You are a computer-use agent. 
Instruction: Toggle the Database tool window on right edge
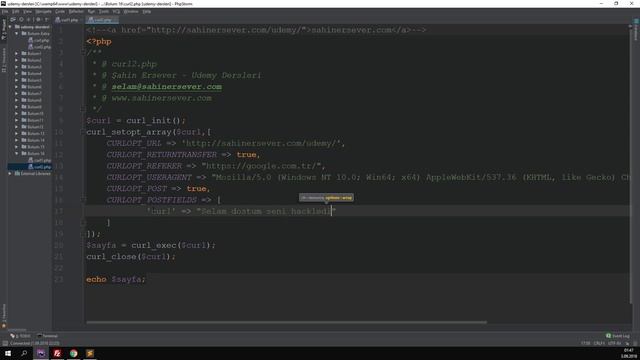[x=636, y=29]
